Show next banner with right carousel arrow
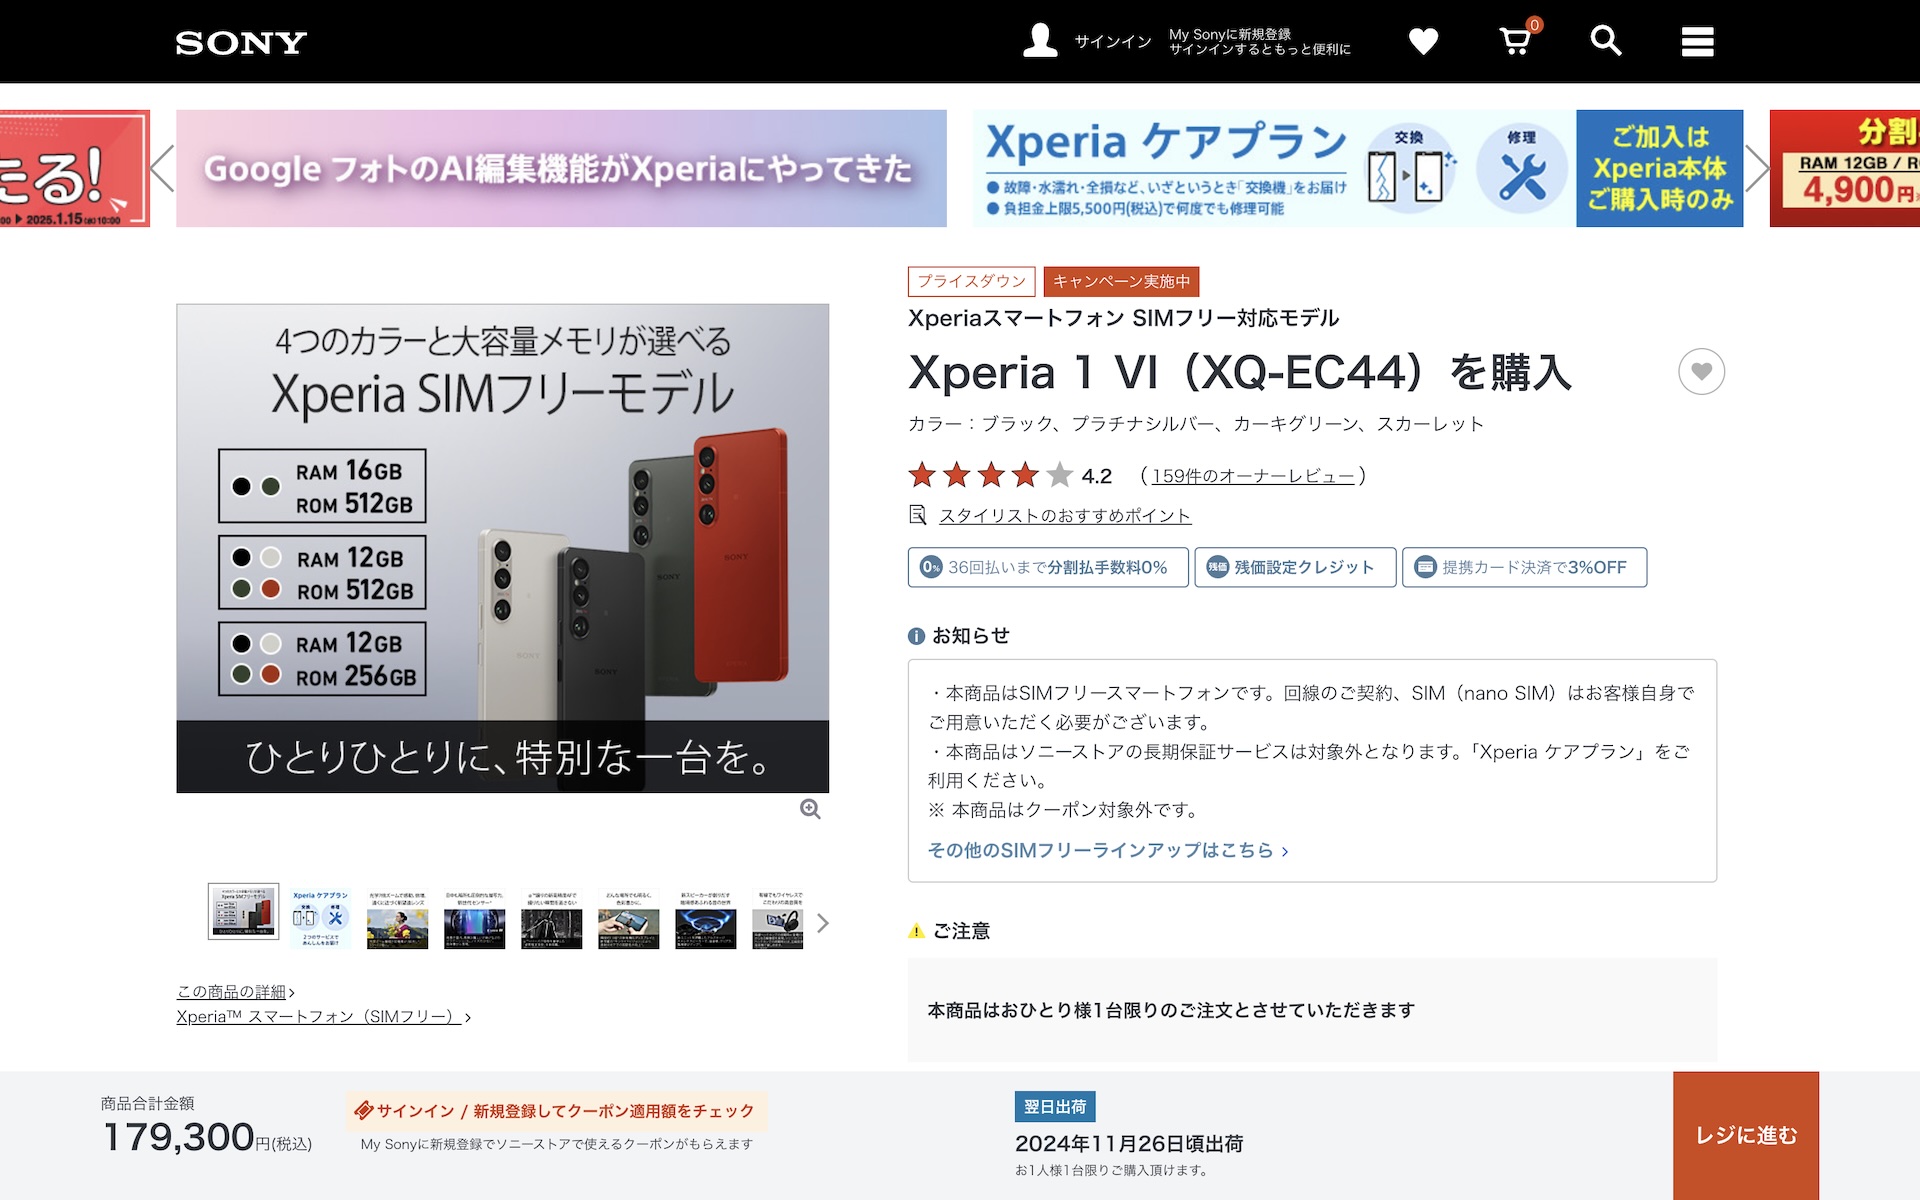This screenshot has width=1920, height=1200. 1756,168
